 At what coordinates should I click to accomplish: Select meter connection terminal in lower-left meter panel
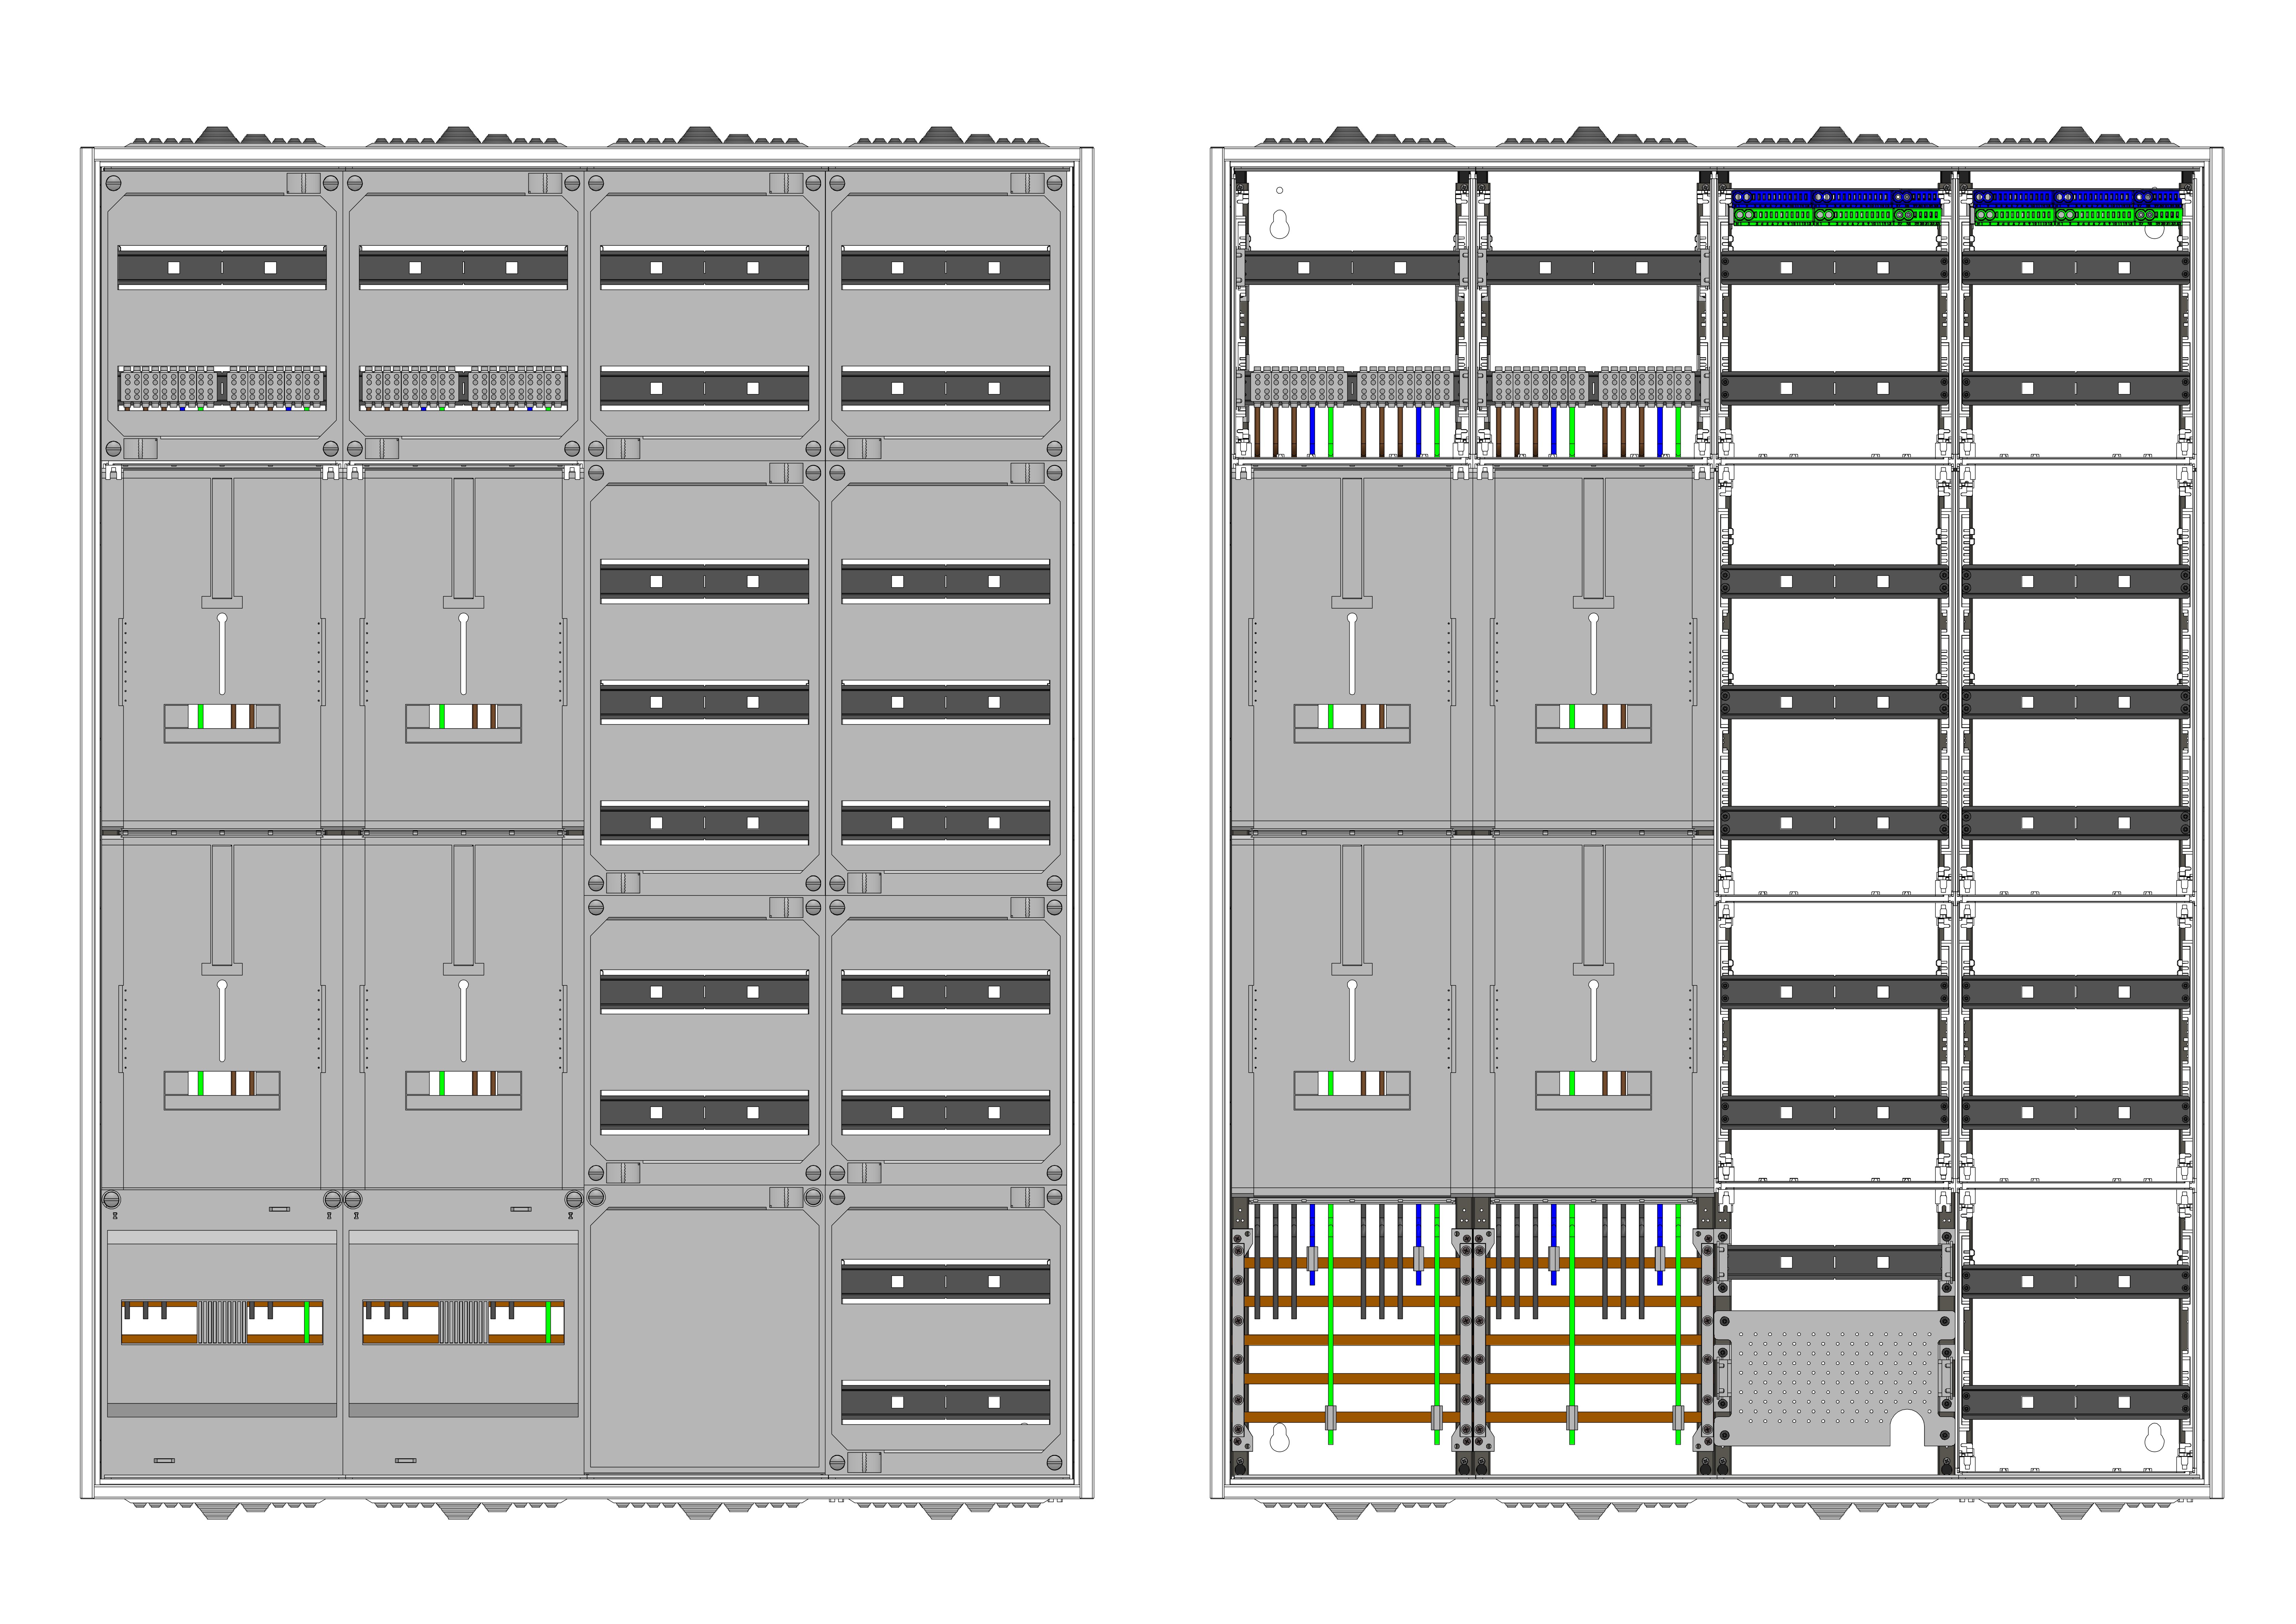(x=222, y=1090)
